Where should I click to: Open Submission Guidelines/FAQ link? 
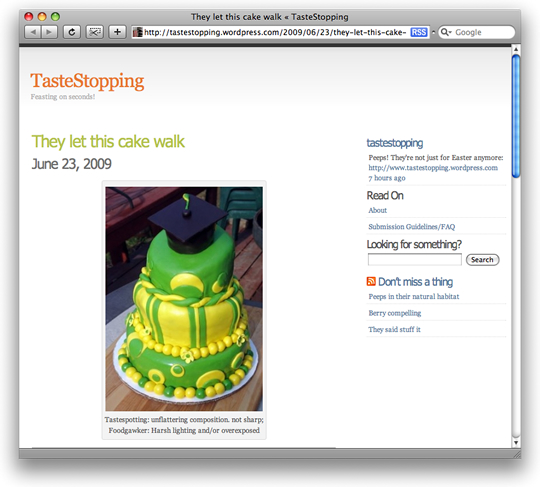point(412,227)
